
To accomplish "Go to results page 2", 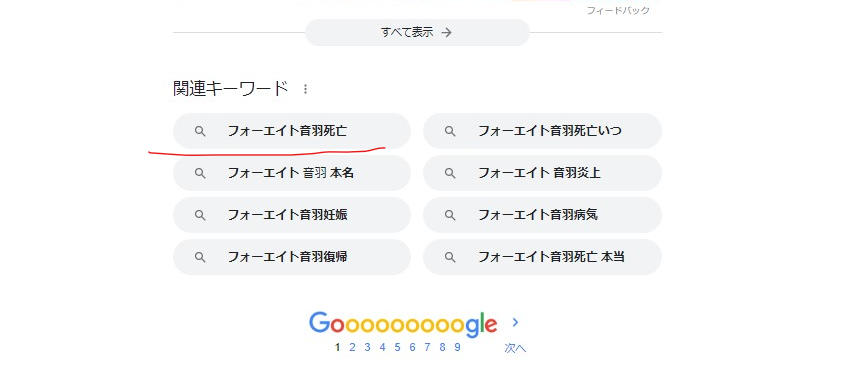I will [x=352, y=347].
